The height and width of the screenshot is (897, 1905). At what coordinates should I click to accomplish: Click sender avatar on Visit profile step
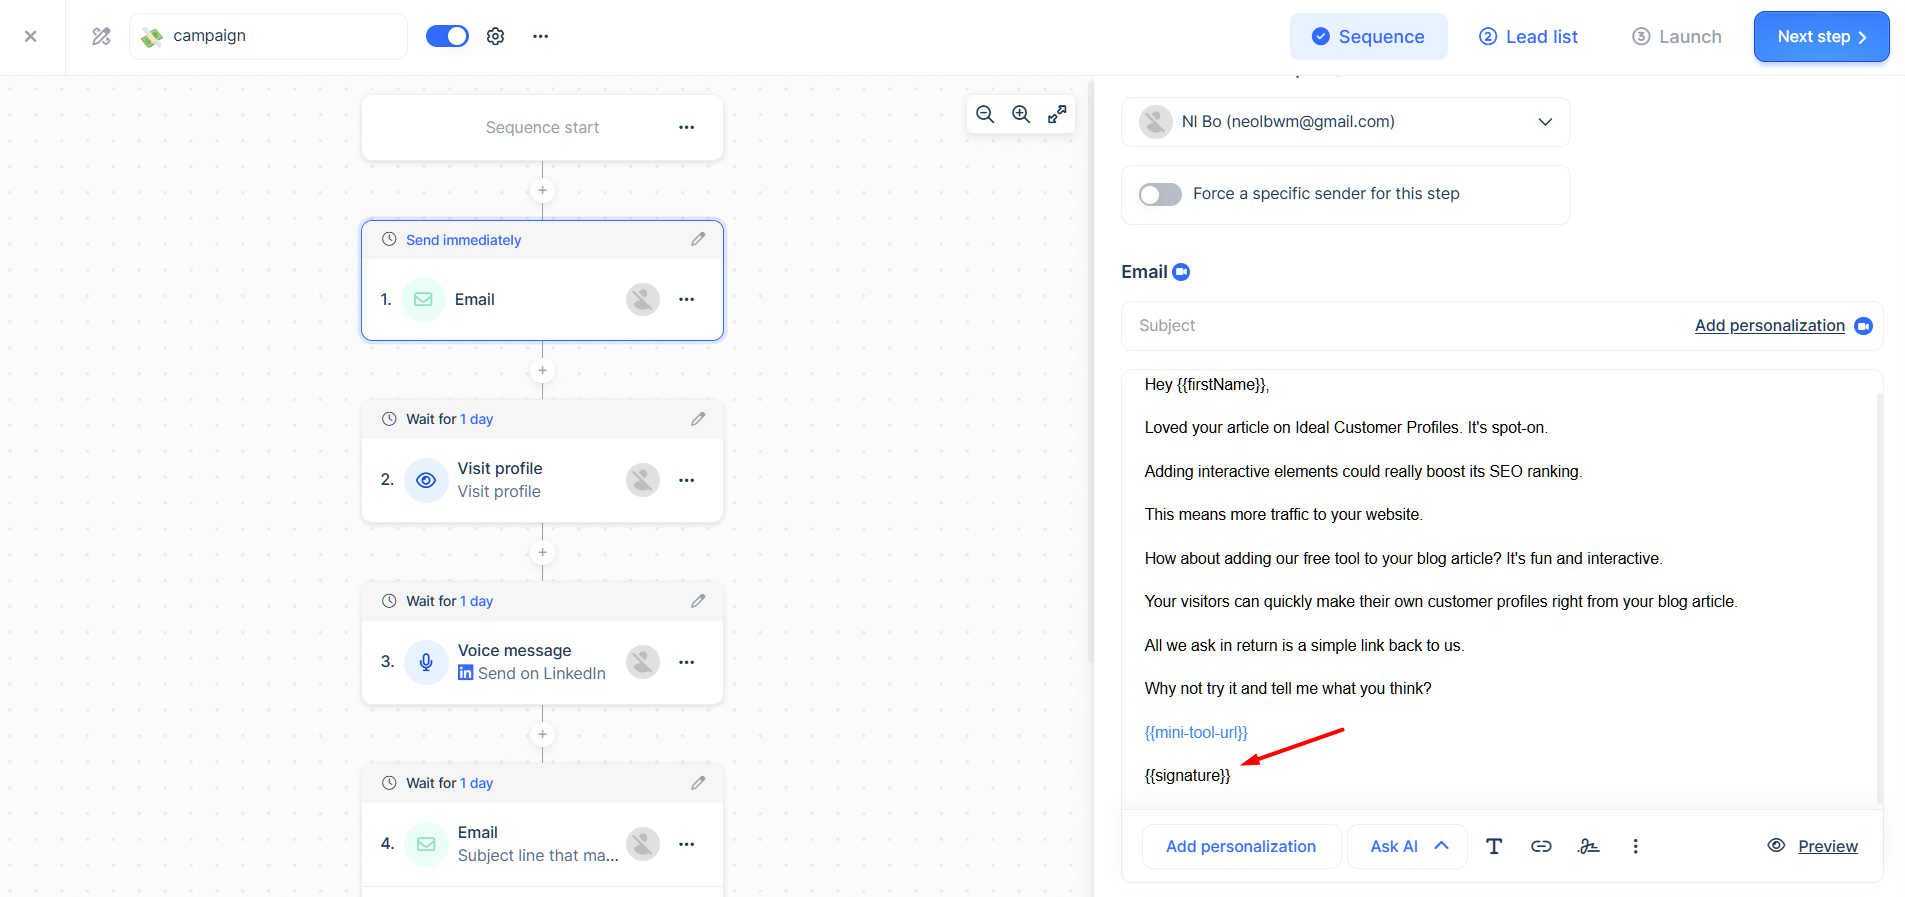click(643, 480)
